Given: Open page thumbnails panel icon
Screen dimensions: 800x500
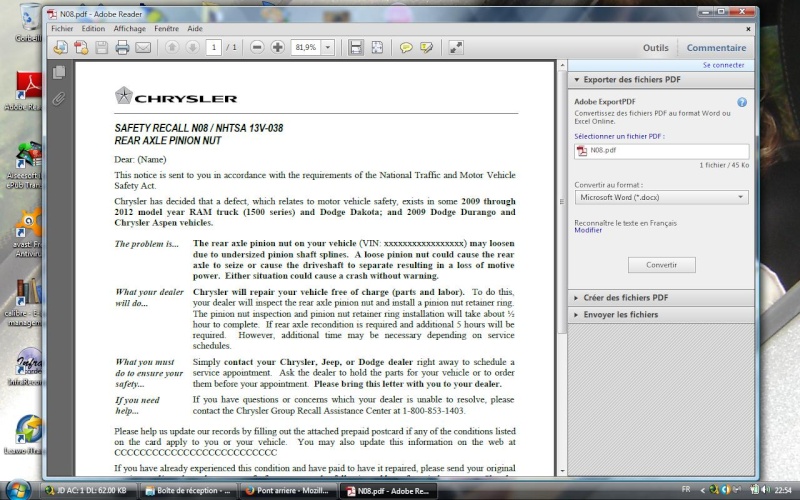Looking at the screenshot, I should (x=59, y=72).
